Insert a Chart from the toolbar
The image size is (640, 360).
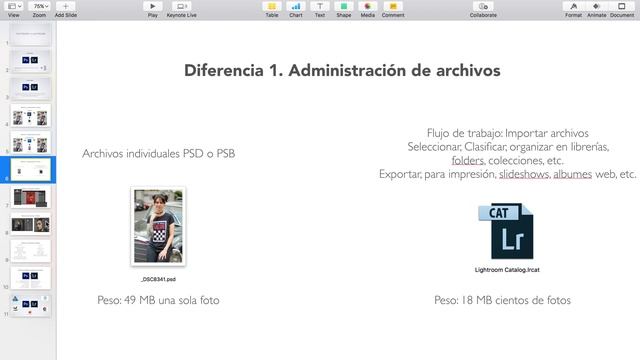click(296, 7)
